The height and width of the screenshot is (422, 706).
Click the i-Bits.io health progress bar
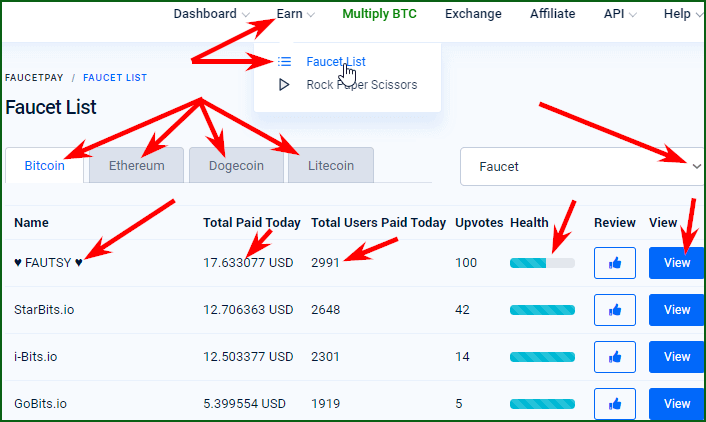(542, 357)
